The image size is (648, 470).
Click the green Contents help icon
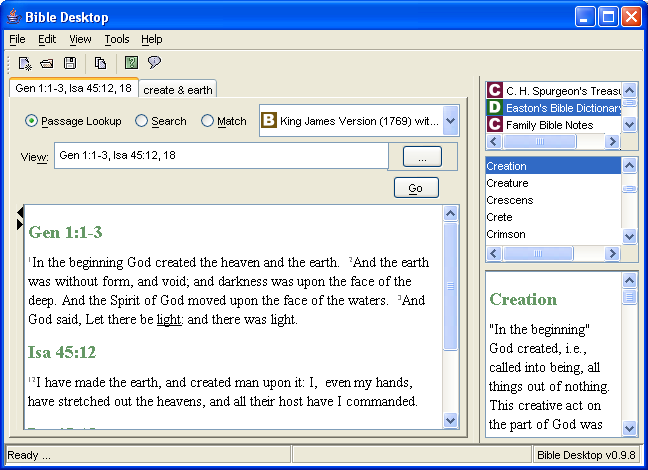tap(131, 62)
